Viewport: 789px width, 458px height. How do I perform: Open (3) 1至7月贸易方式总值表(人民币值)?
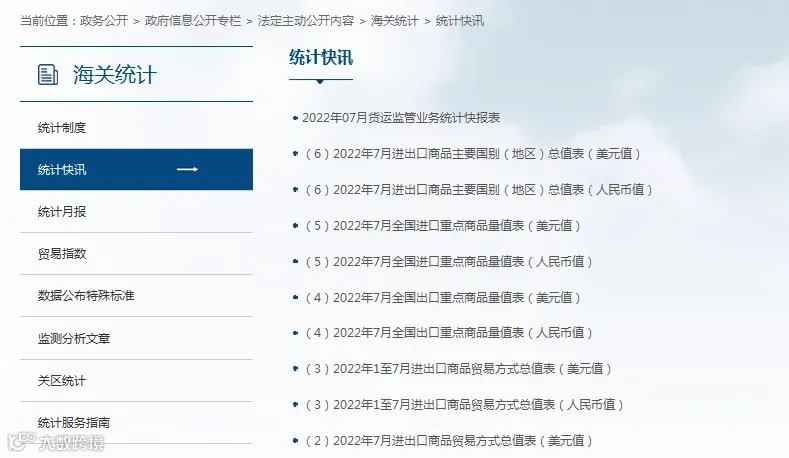coord(464,405)
